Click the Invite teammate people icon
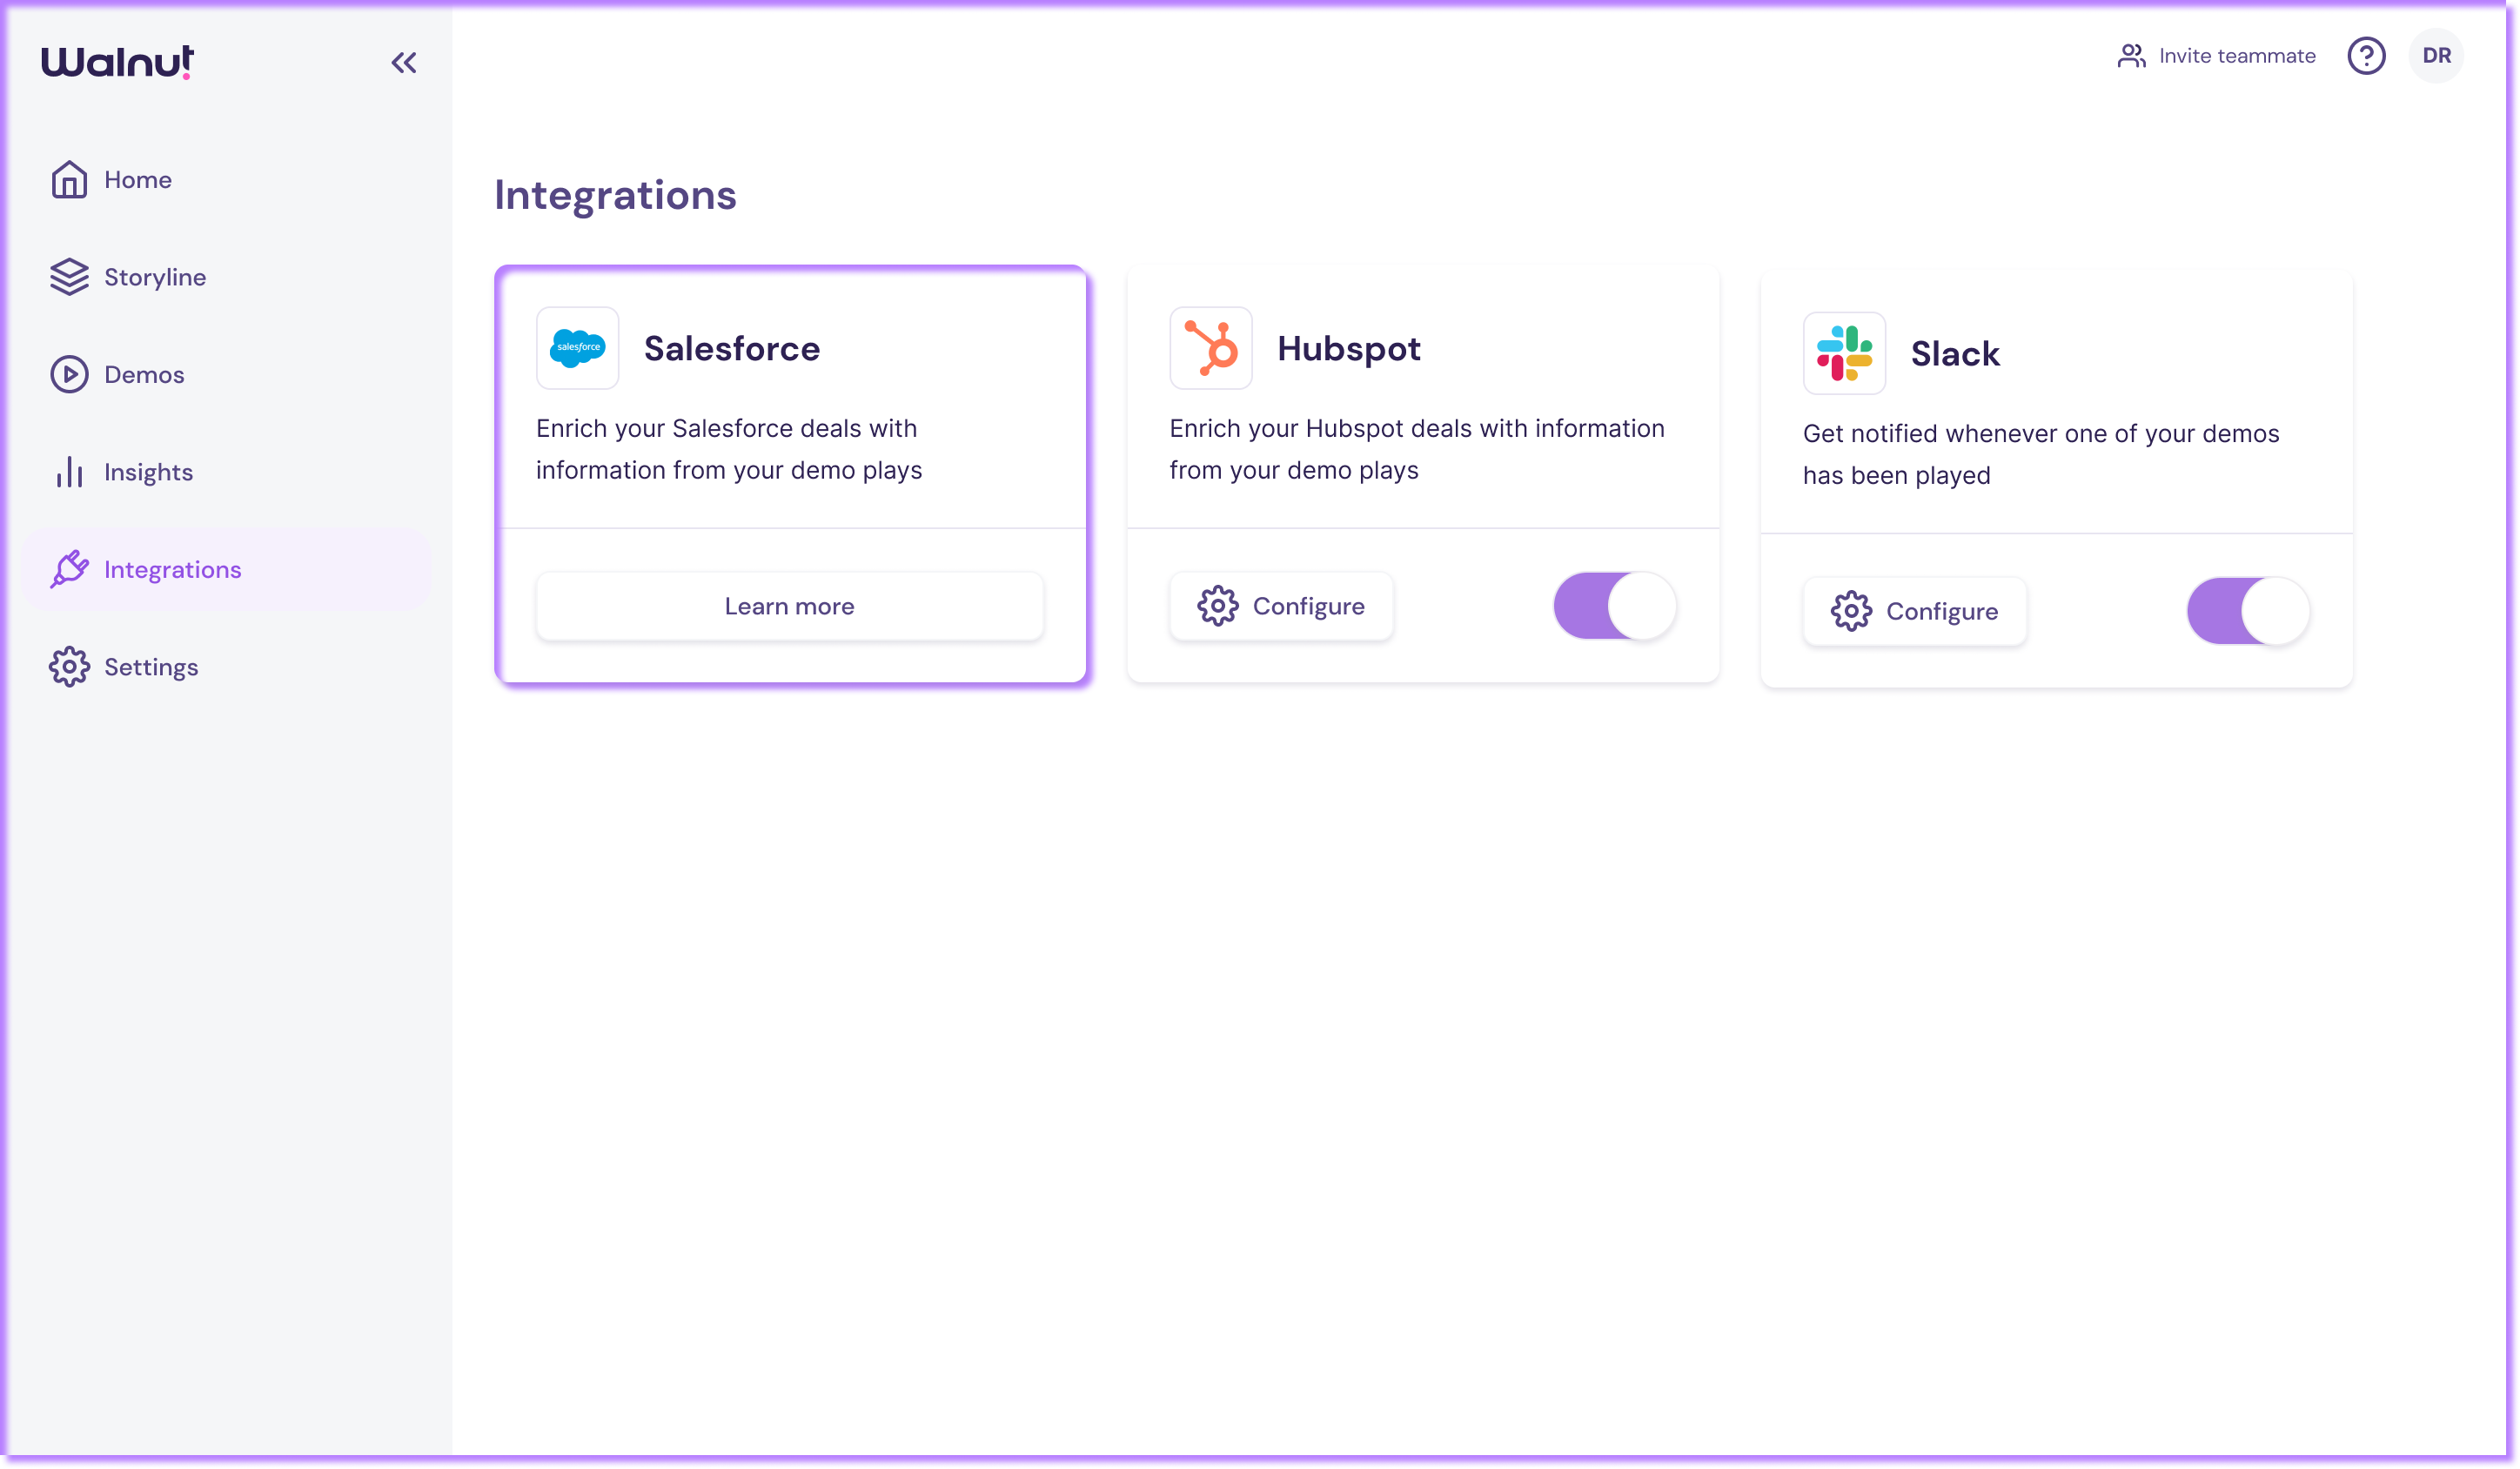 (2131, 56)
